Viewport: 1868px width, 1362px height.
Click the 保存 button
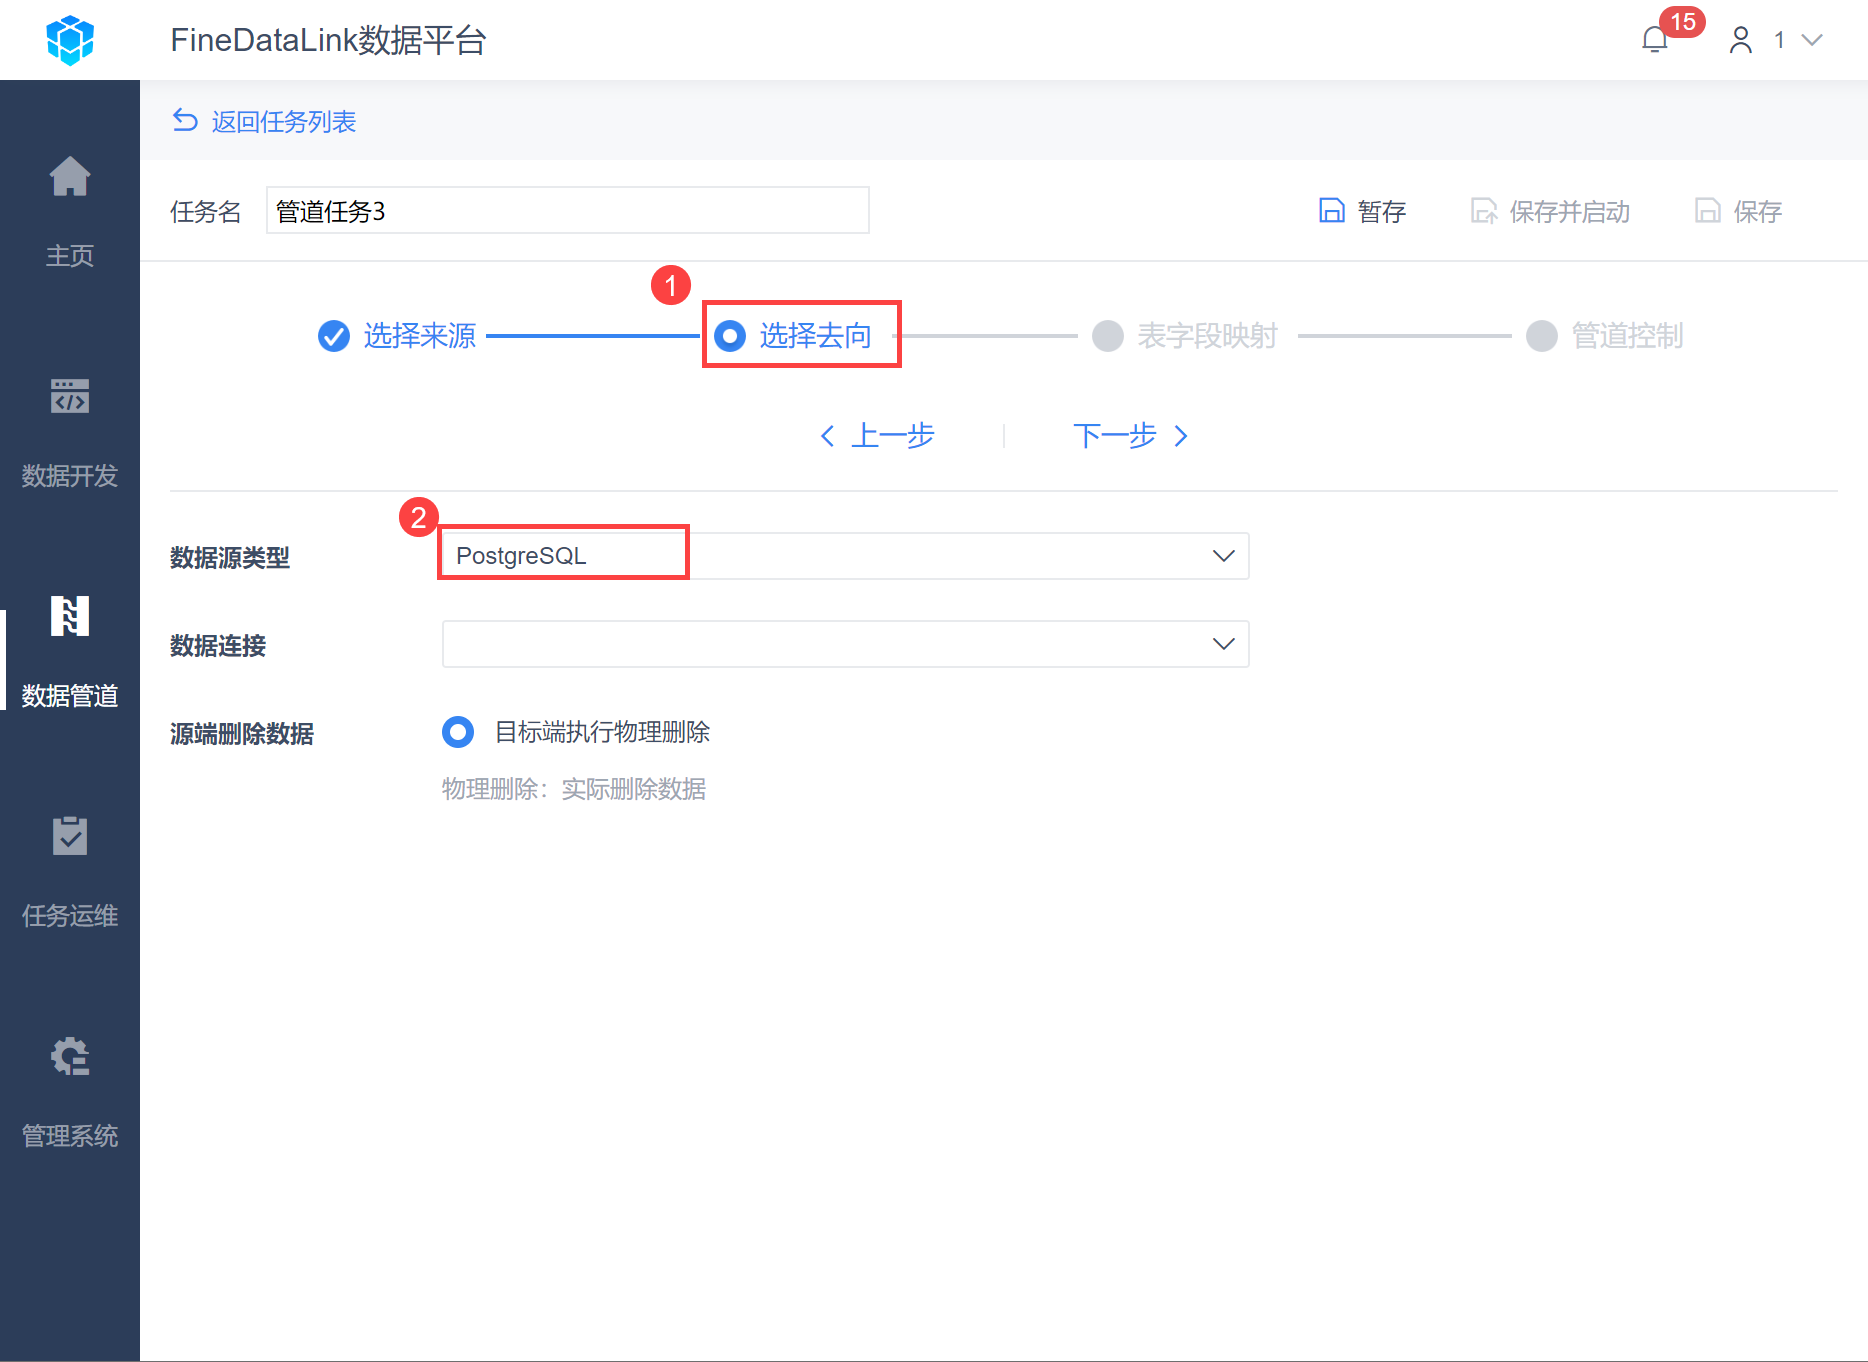1738,211
